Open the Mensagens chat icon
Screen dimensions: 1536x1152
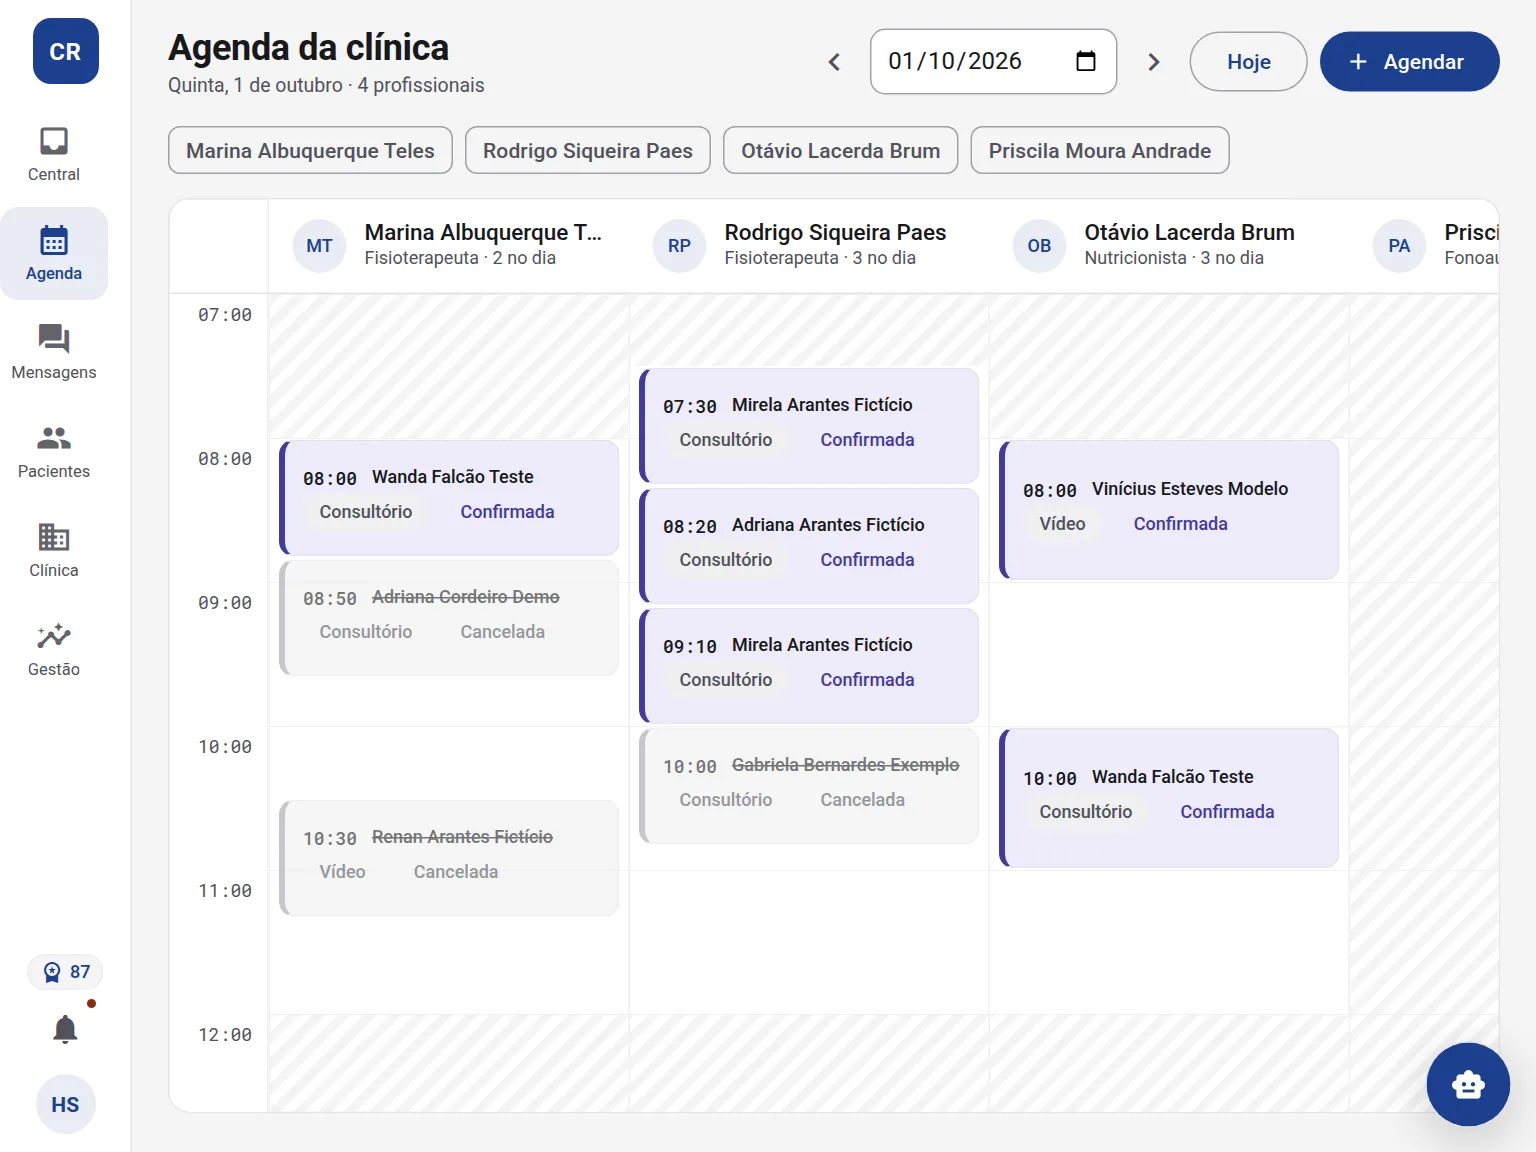[x=54, y=339]
